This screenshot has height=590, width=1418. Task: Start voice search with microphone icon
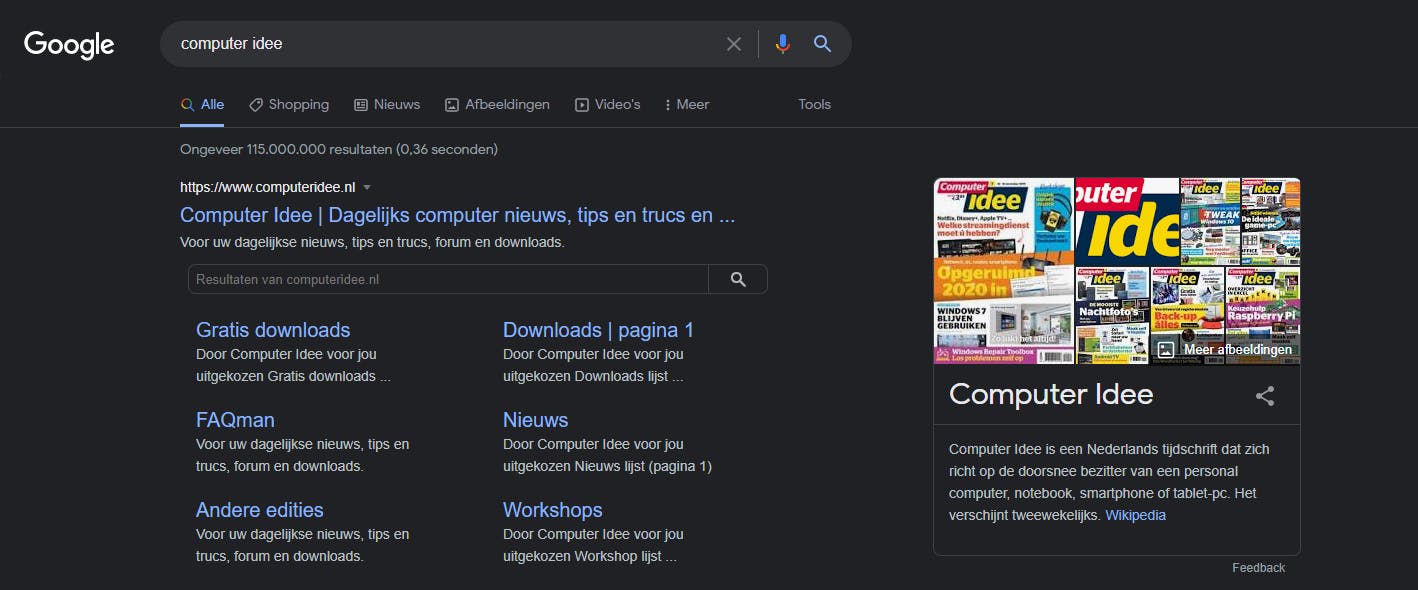pos(783,44)
